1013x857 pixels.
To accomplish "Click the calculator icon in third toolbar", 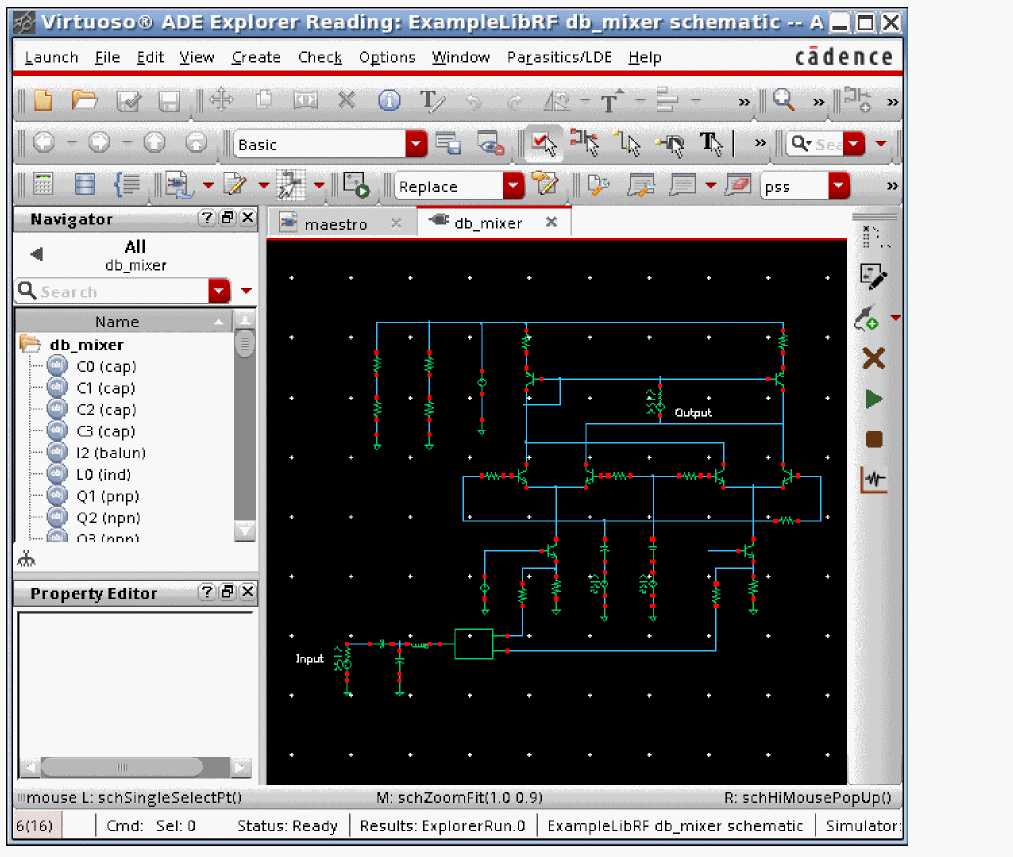I will [43, 185].
